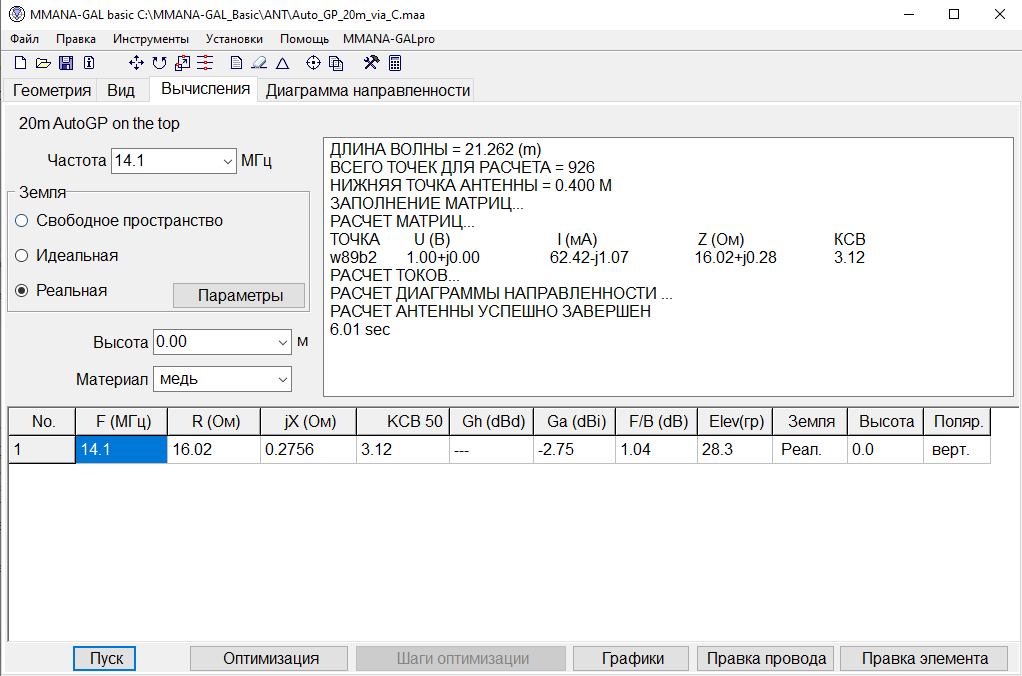
Task: Open Графики button
Action: (x=631, y=658)
